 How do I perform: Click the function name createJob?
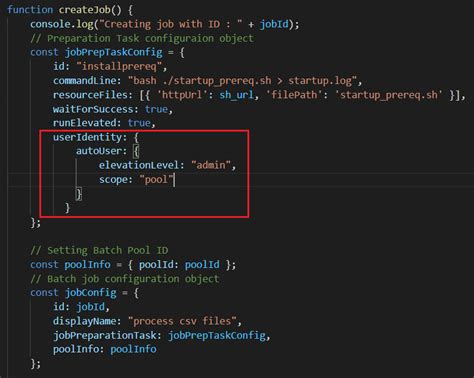coord(84,9)
